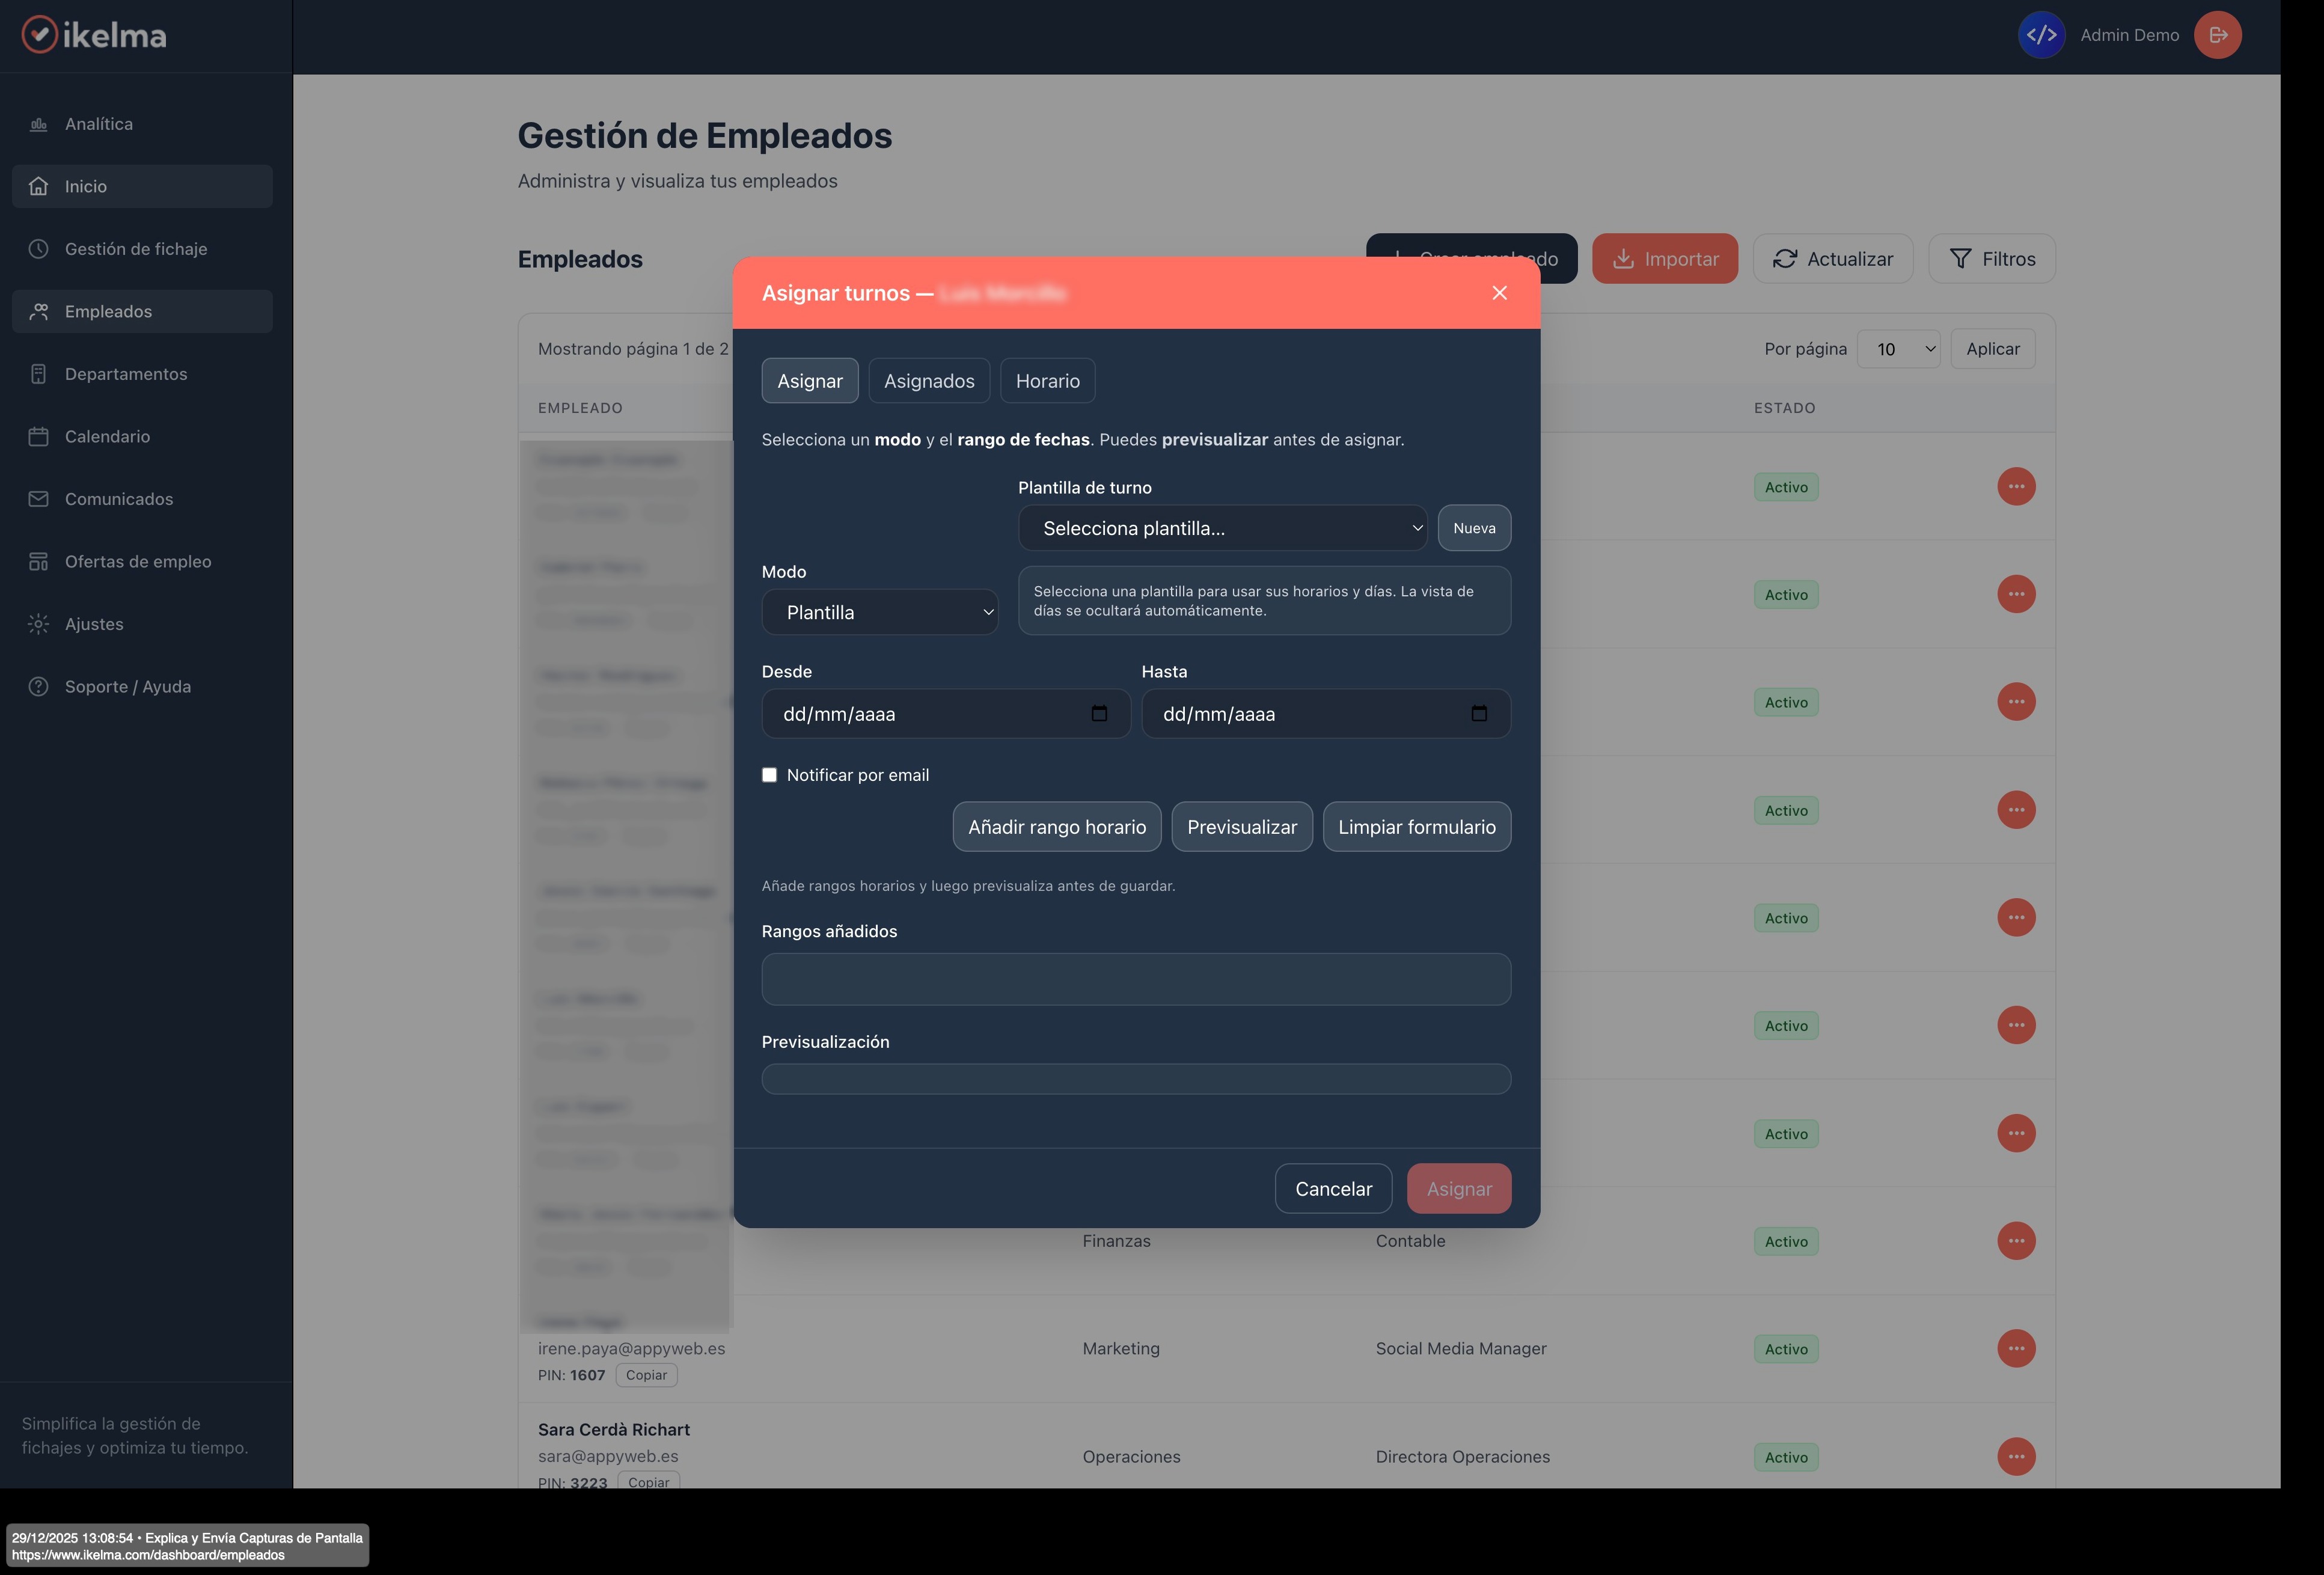Open calendar picker in Hasta field

tap(1479, 713)
